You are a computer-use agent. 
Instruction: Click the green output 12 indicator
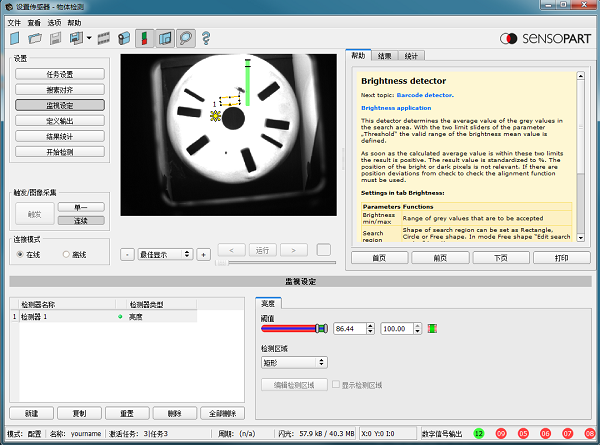[479, 434]
